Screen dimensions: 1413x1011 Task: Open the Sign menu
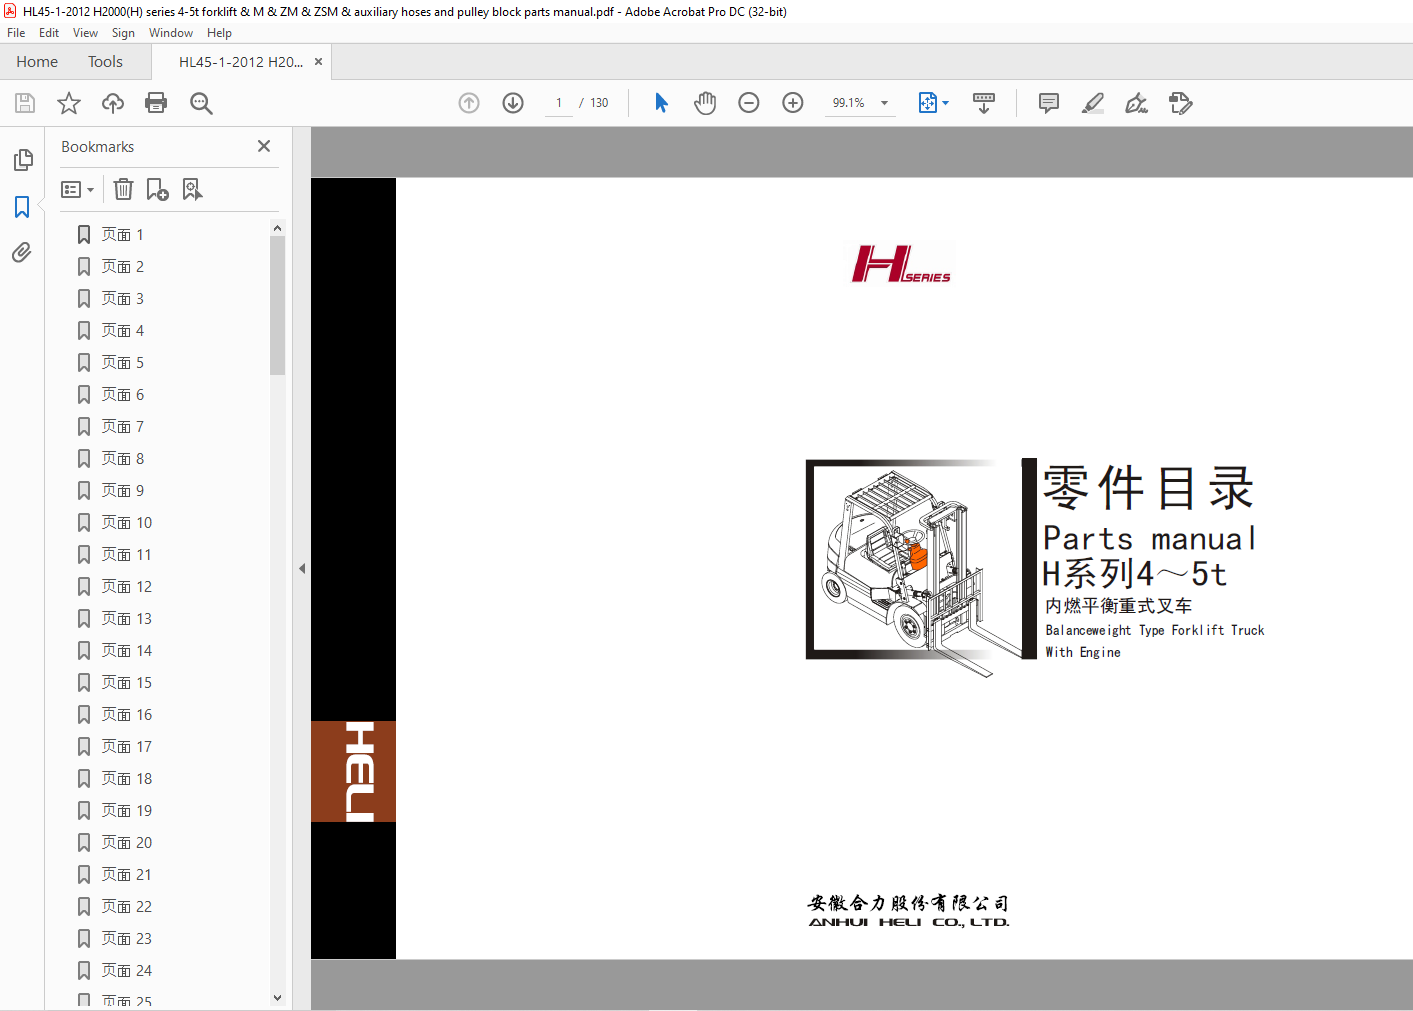[x=123, y=33]
